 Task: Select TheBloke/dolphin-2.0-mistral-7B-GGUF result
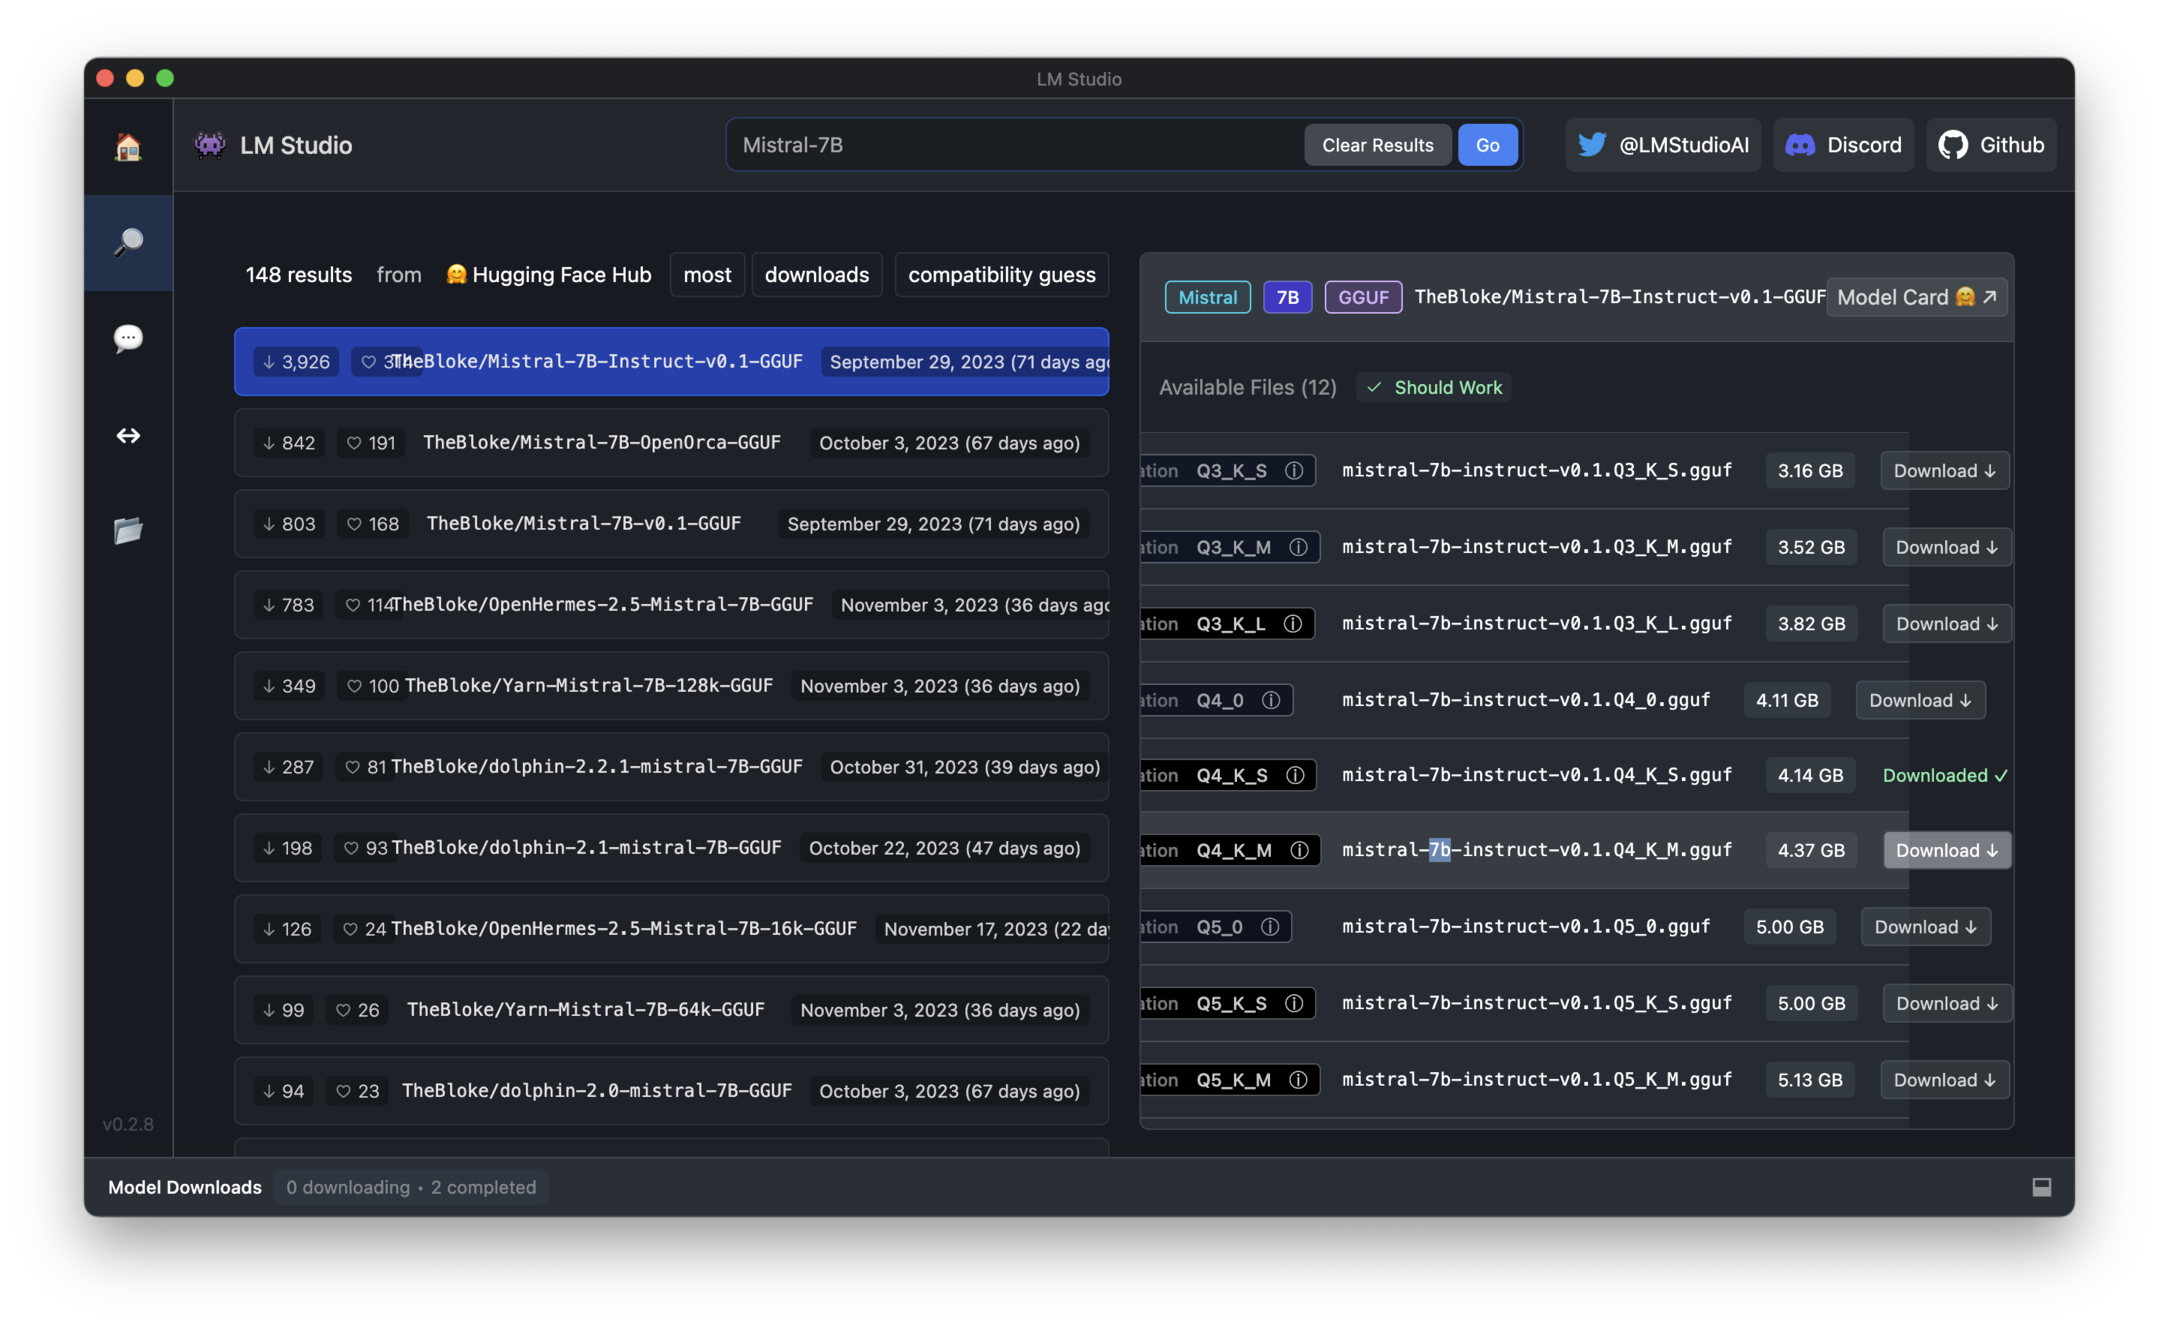tap(671, 1090)
